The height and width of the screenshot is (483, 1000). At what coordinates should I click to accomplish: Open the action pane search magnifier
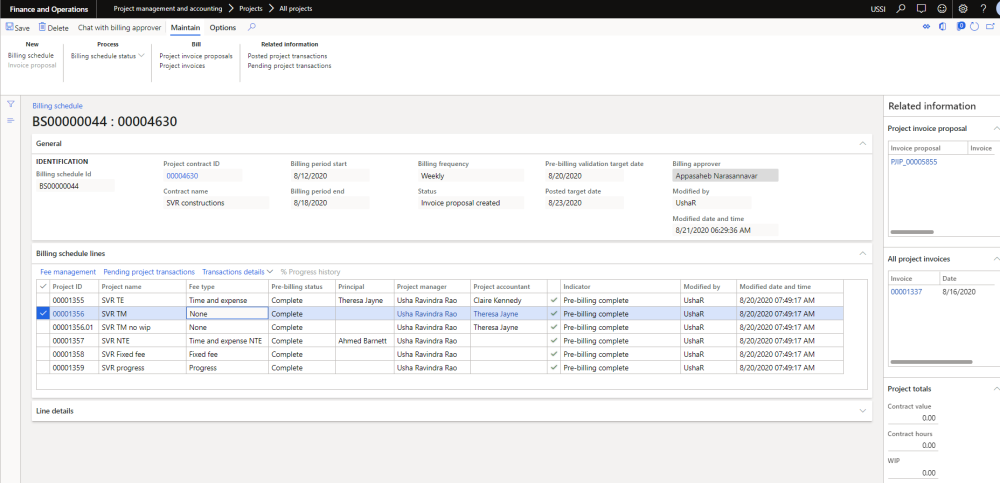(251, 27)
